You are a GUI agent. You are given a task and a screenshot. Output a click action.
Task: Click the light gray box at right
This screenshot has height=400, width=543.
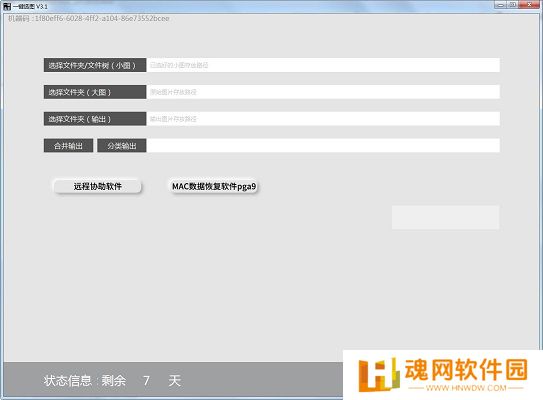[446, 217]
